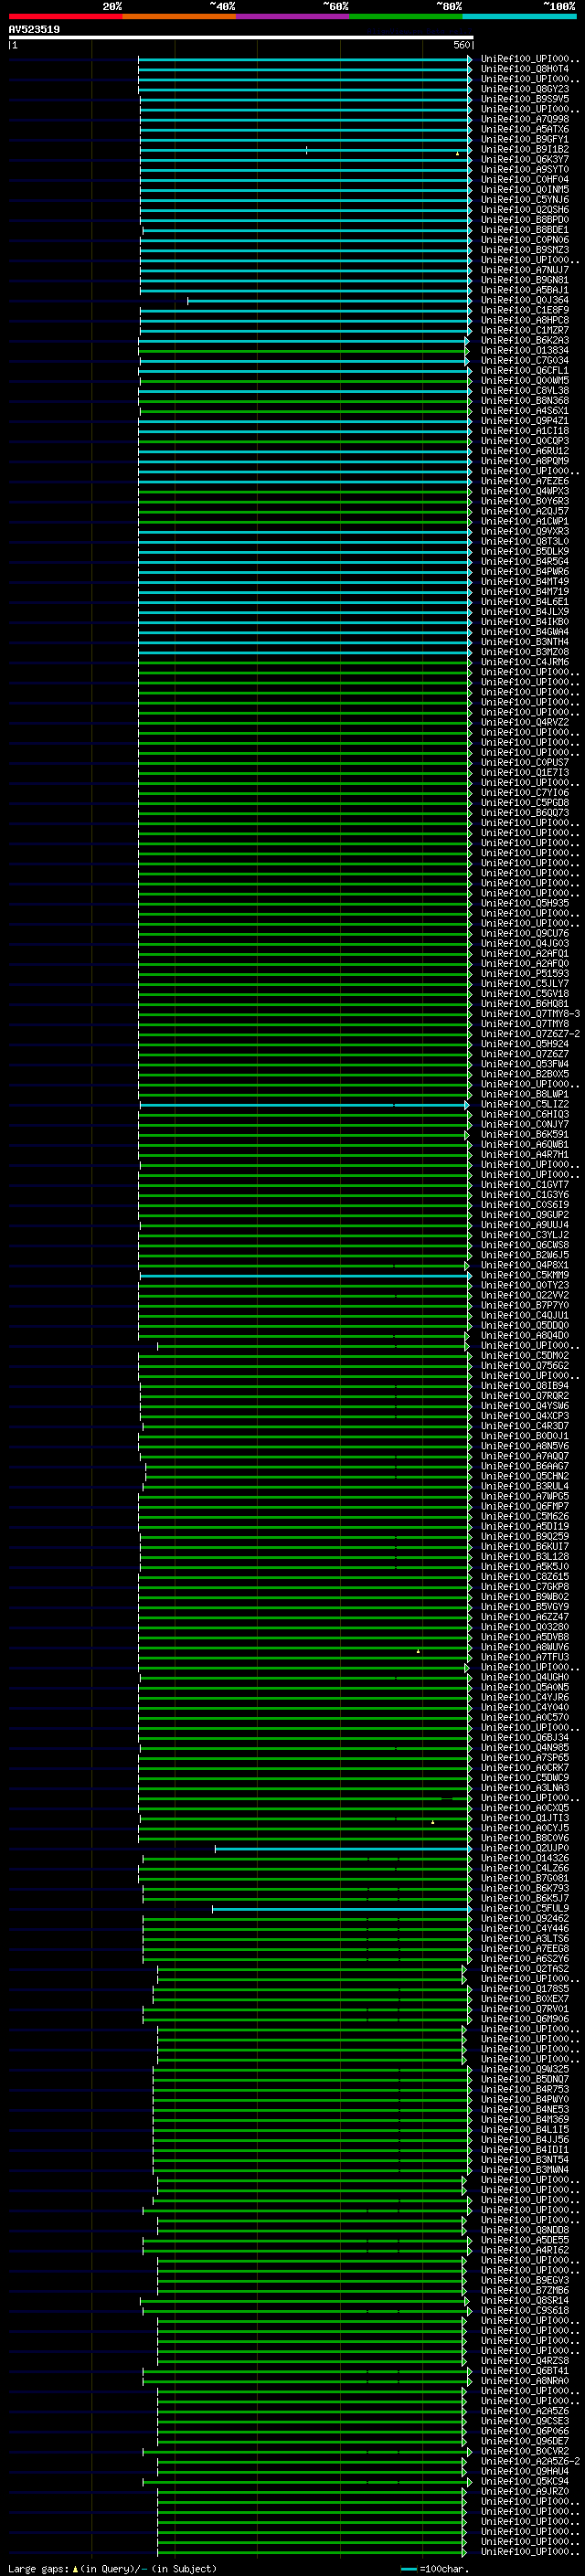Click the UniRef100_Q6CFL1 label
Image resolution: width=585 pixels, height=2576 pixels.
525,370
